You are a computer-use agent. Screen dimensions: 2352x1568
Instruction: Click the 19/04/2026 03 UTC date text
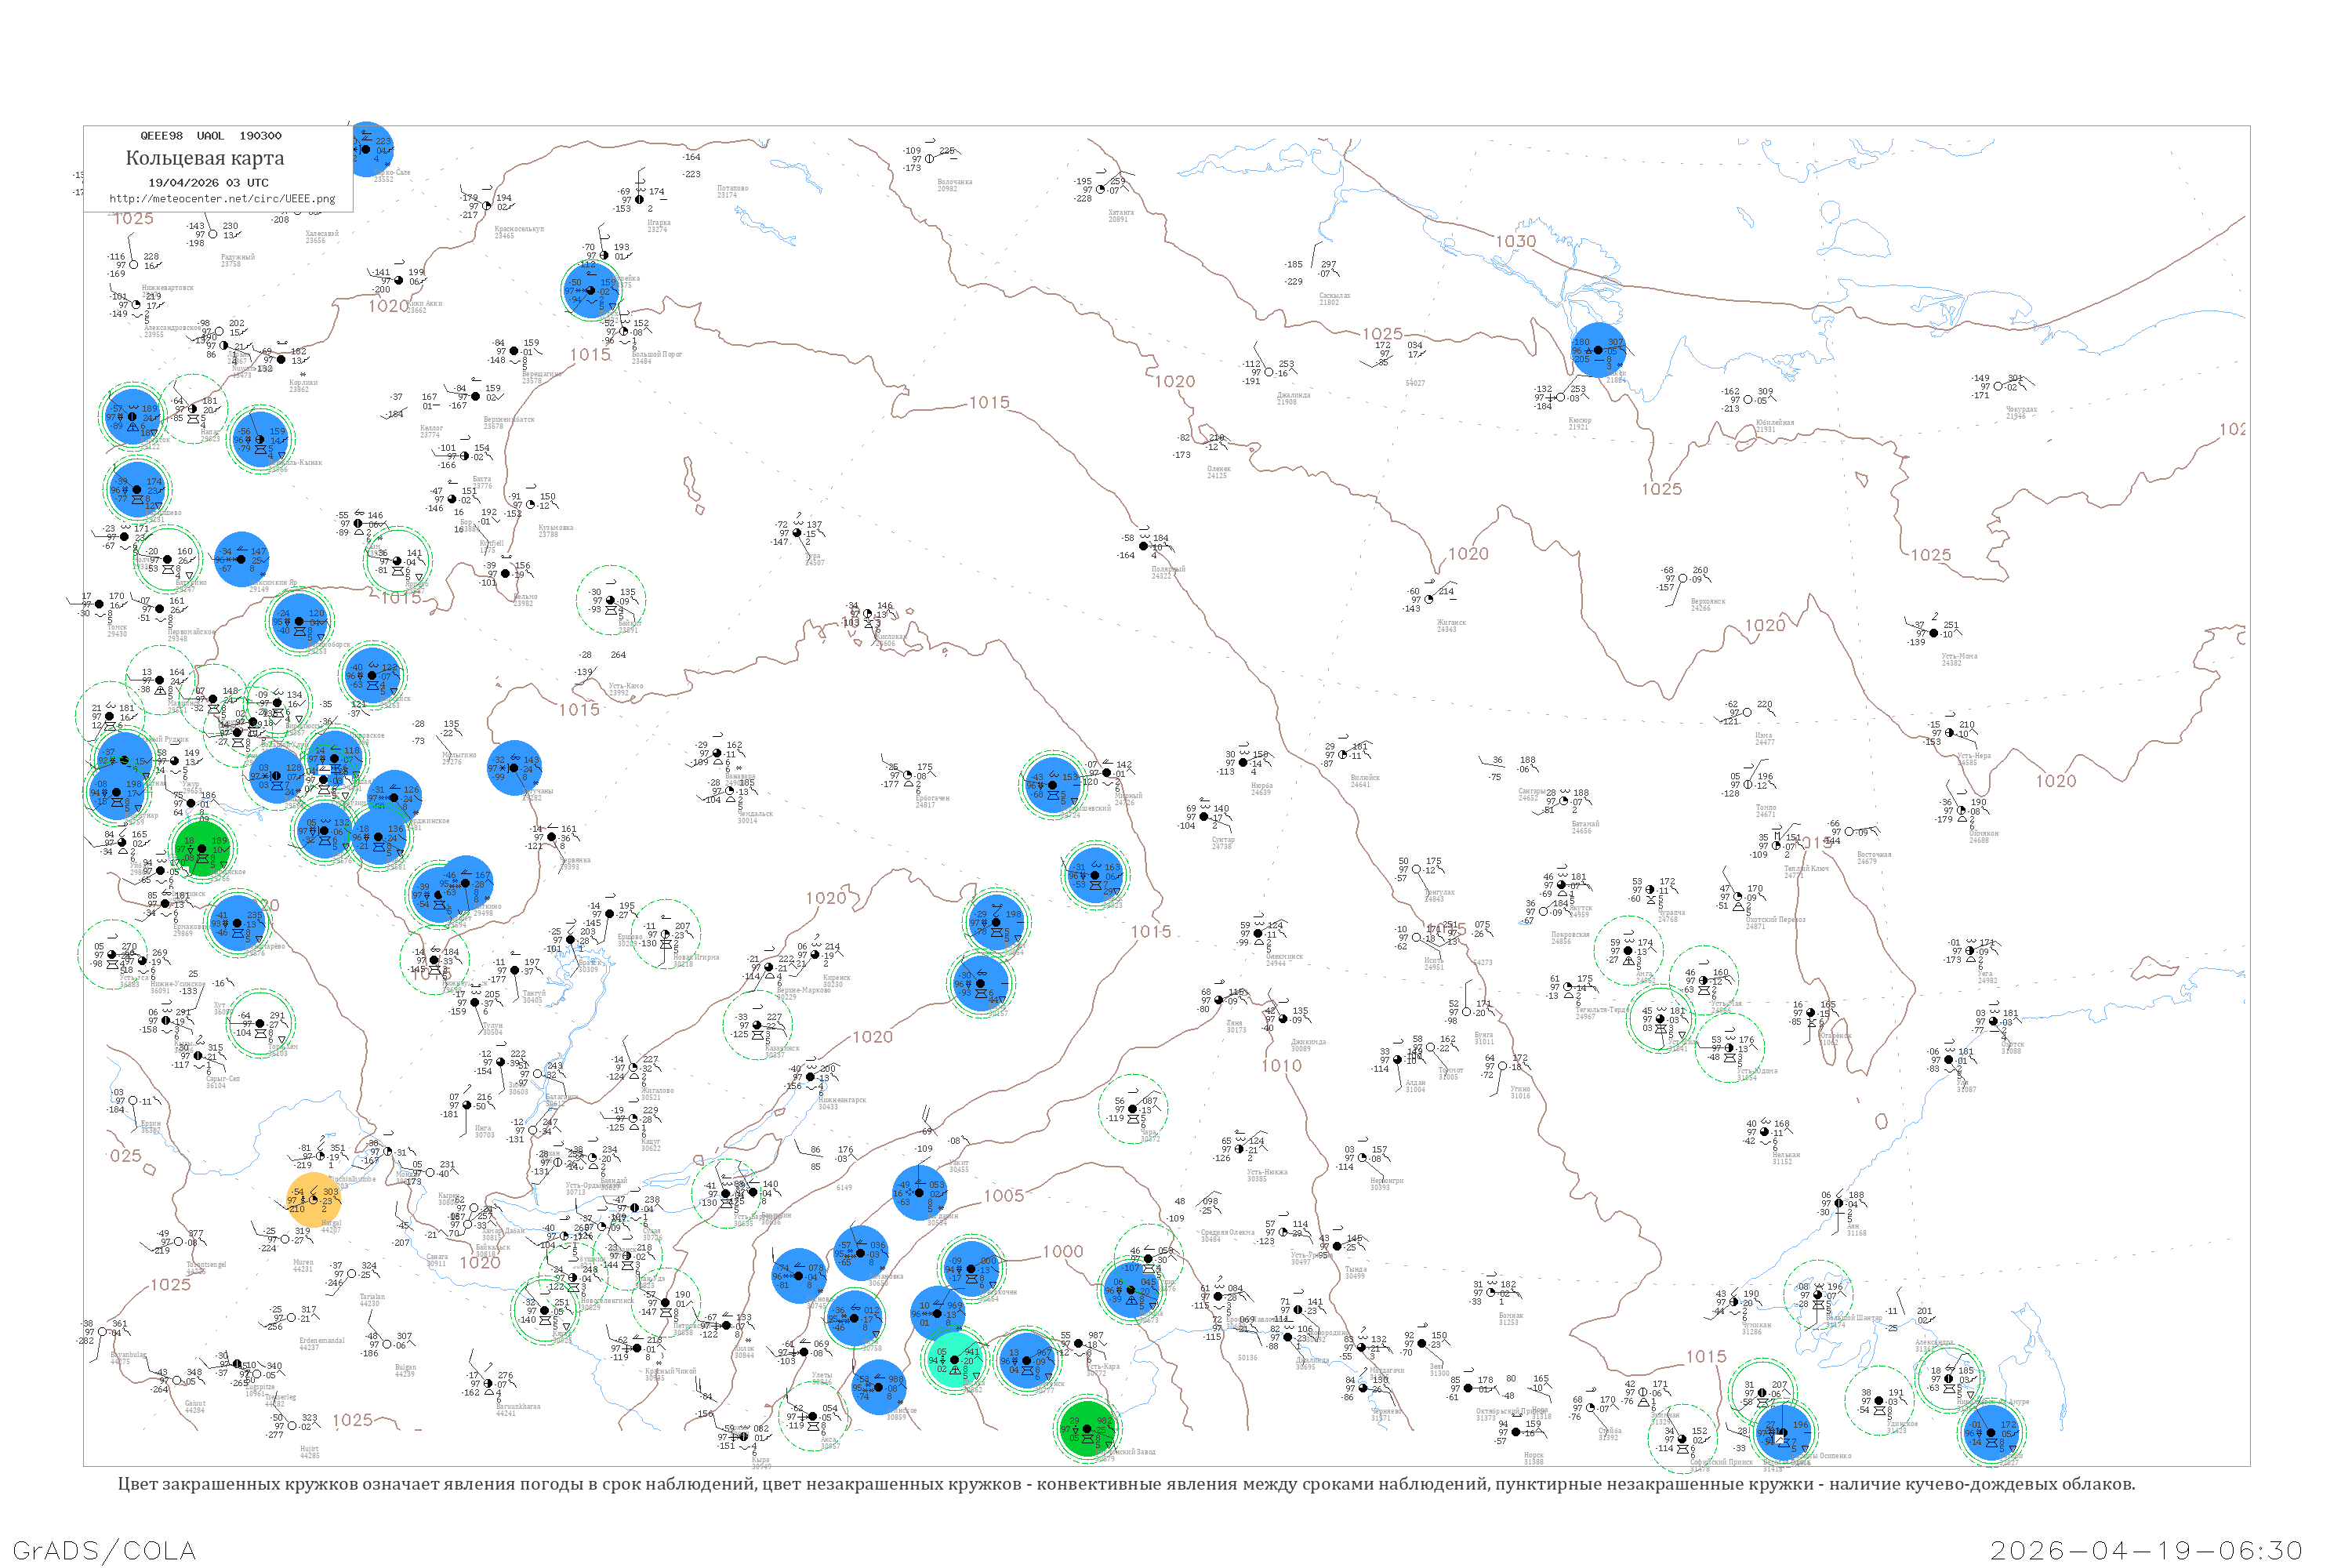click(x=208, y=182)
